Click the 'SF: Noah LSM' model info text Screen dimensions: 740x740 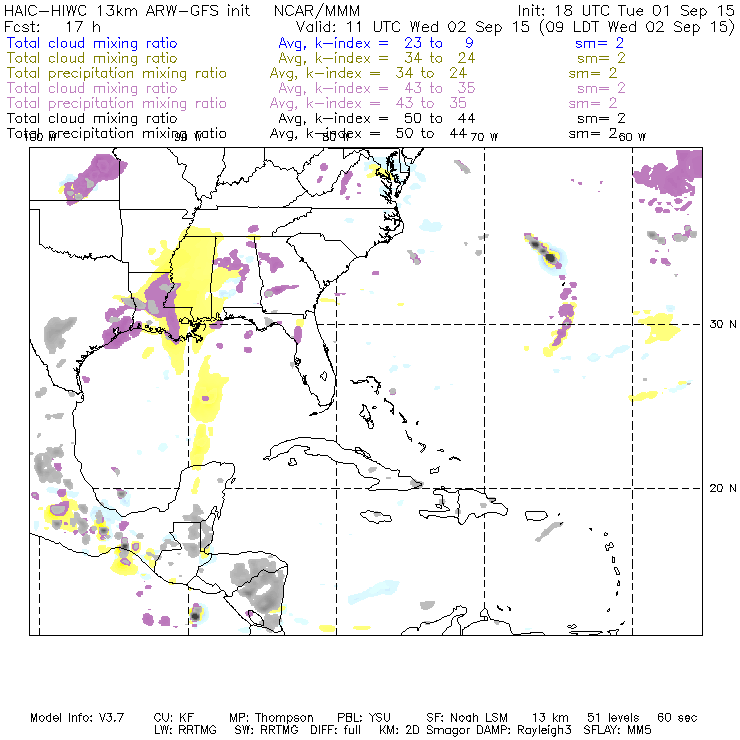pos(467,718)
